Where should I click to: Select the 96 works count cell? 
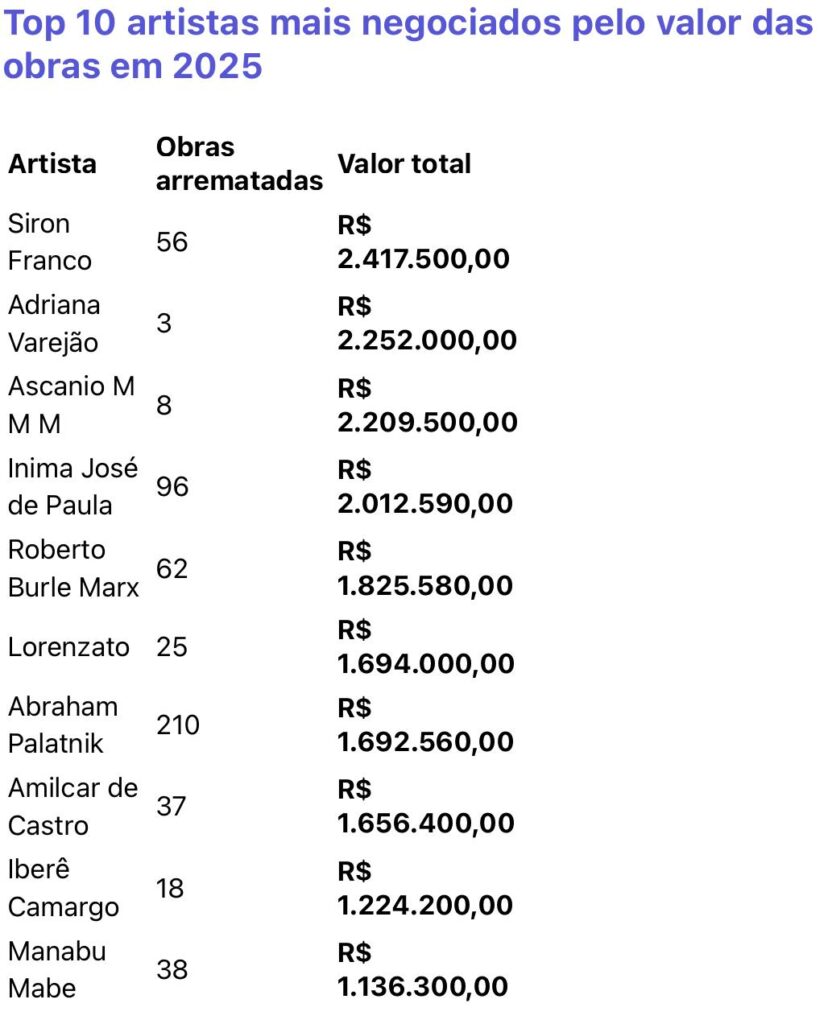click(172, 486)
